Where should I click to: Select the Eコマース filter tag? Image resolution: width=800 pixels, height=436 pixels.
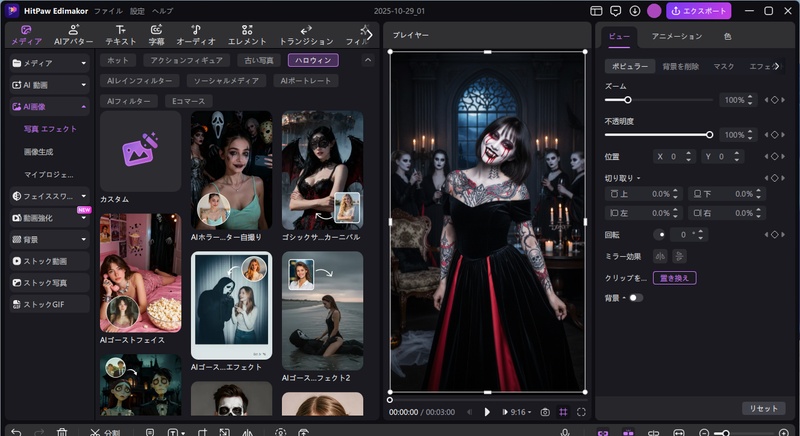click(x=188, y=101)
